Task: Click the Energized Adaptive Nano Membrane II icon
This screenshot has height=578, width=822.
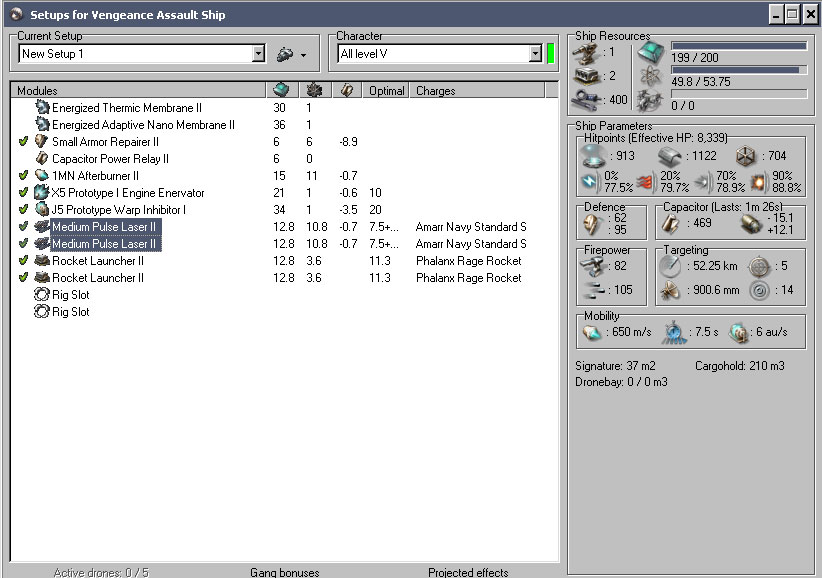Action: click(42, 124)
